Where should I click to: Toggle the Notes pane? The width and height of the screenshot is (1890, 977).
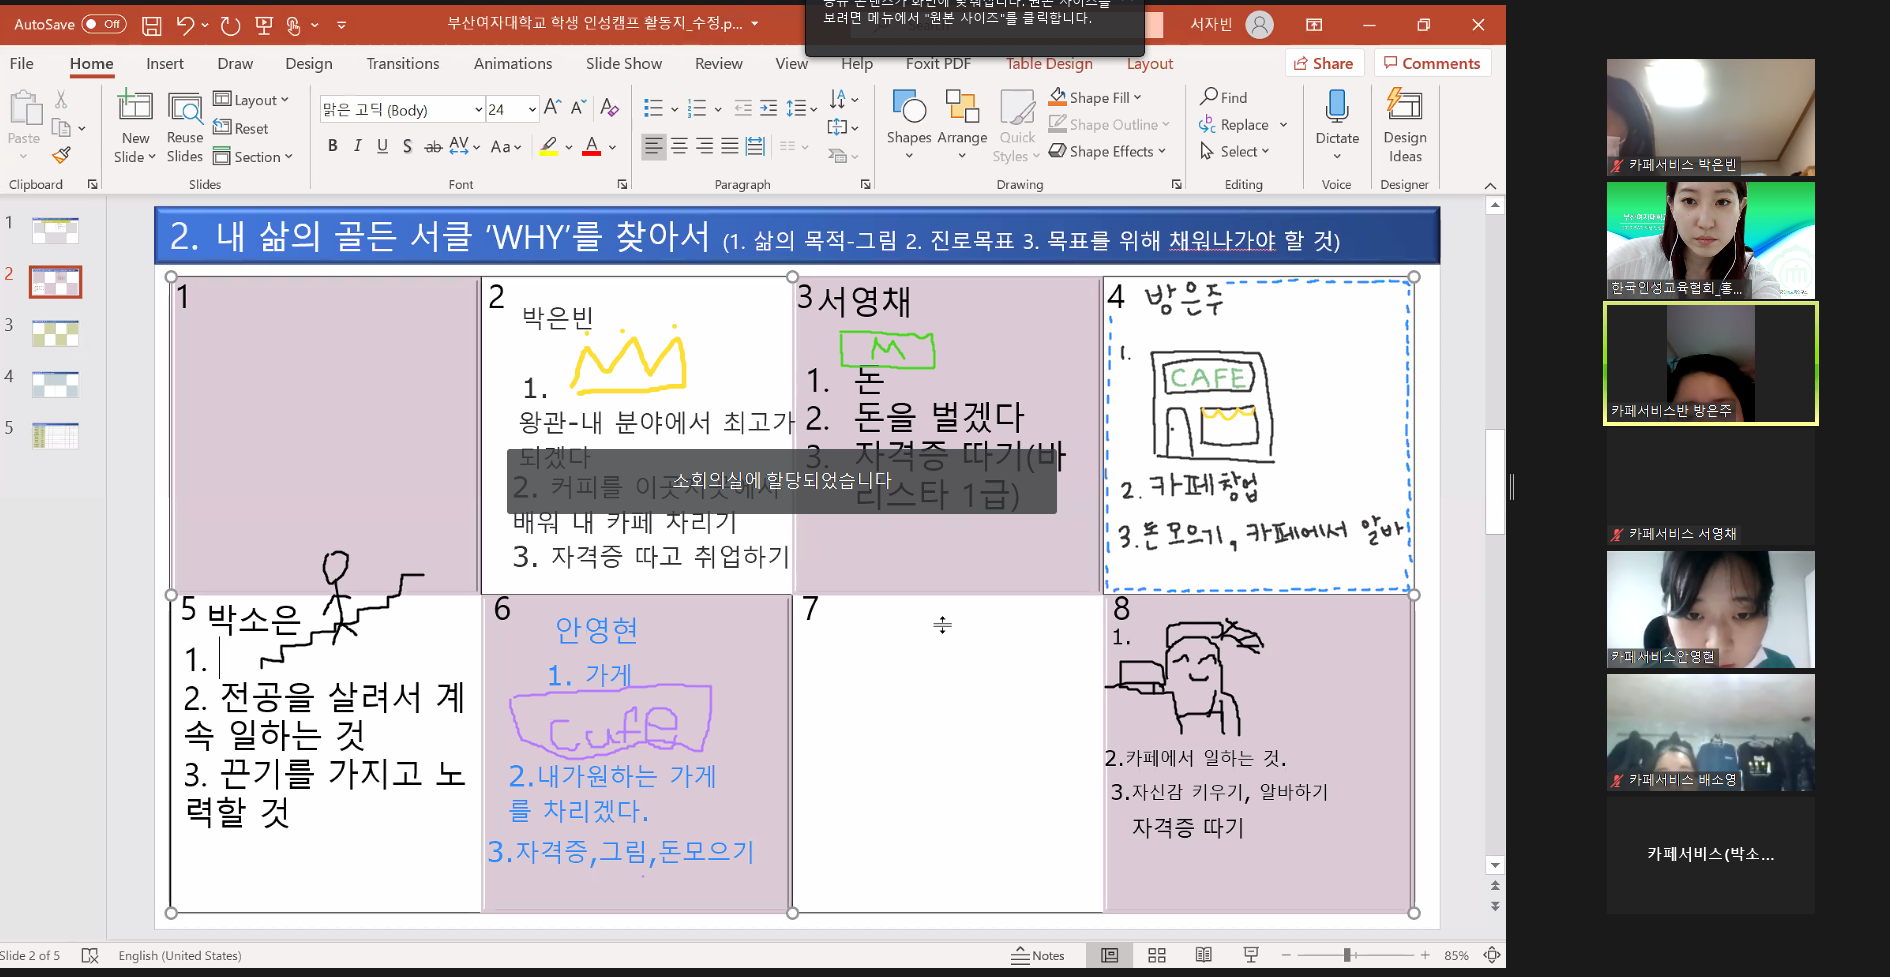1038,955
